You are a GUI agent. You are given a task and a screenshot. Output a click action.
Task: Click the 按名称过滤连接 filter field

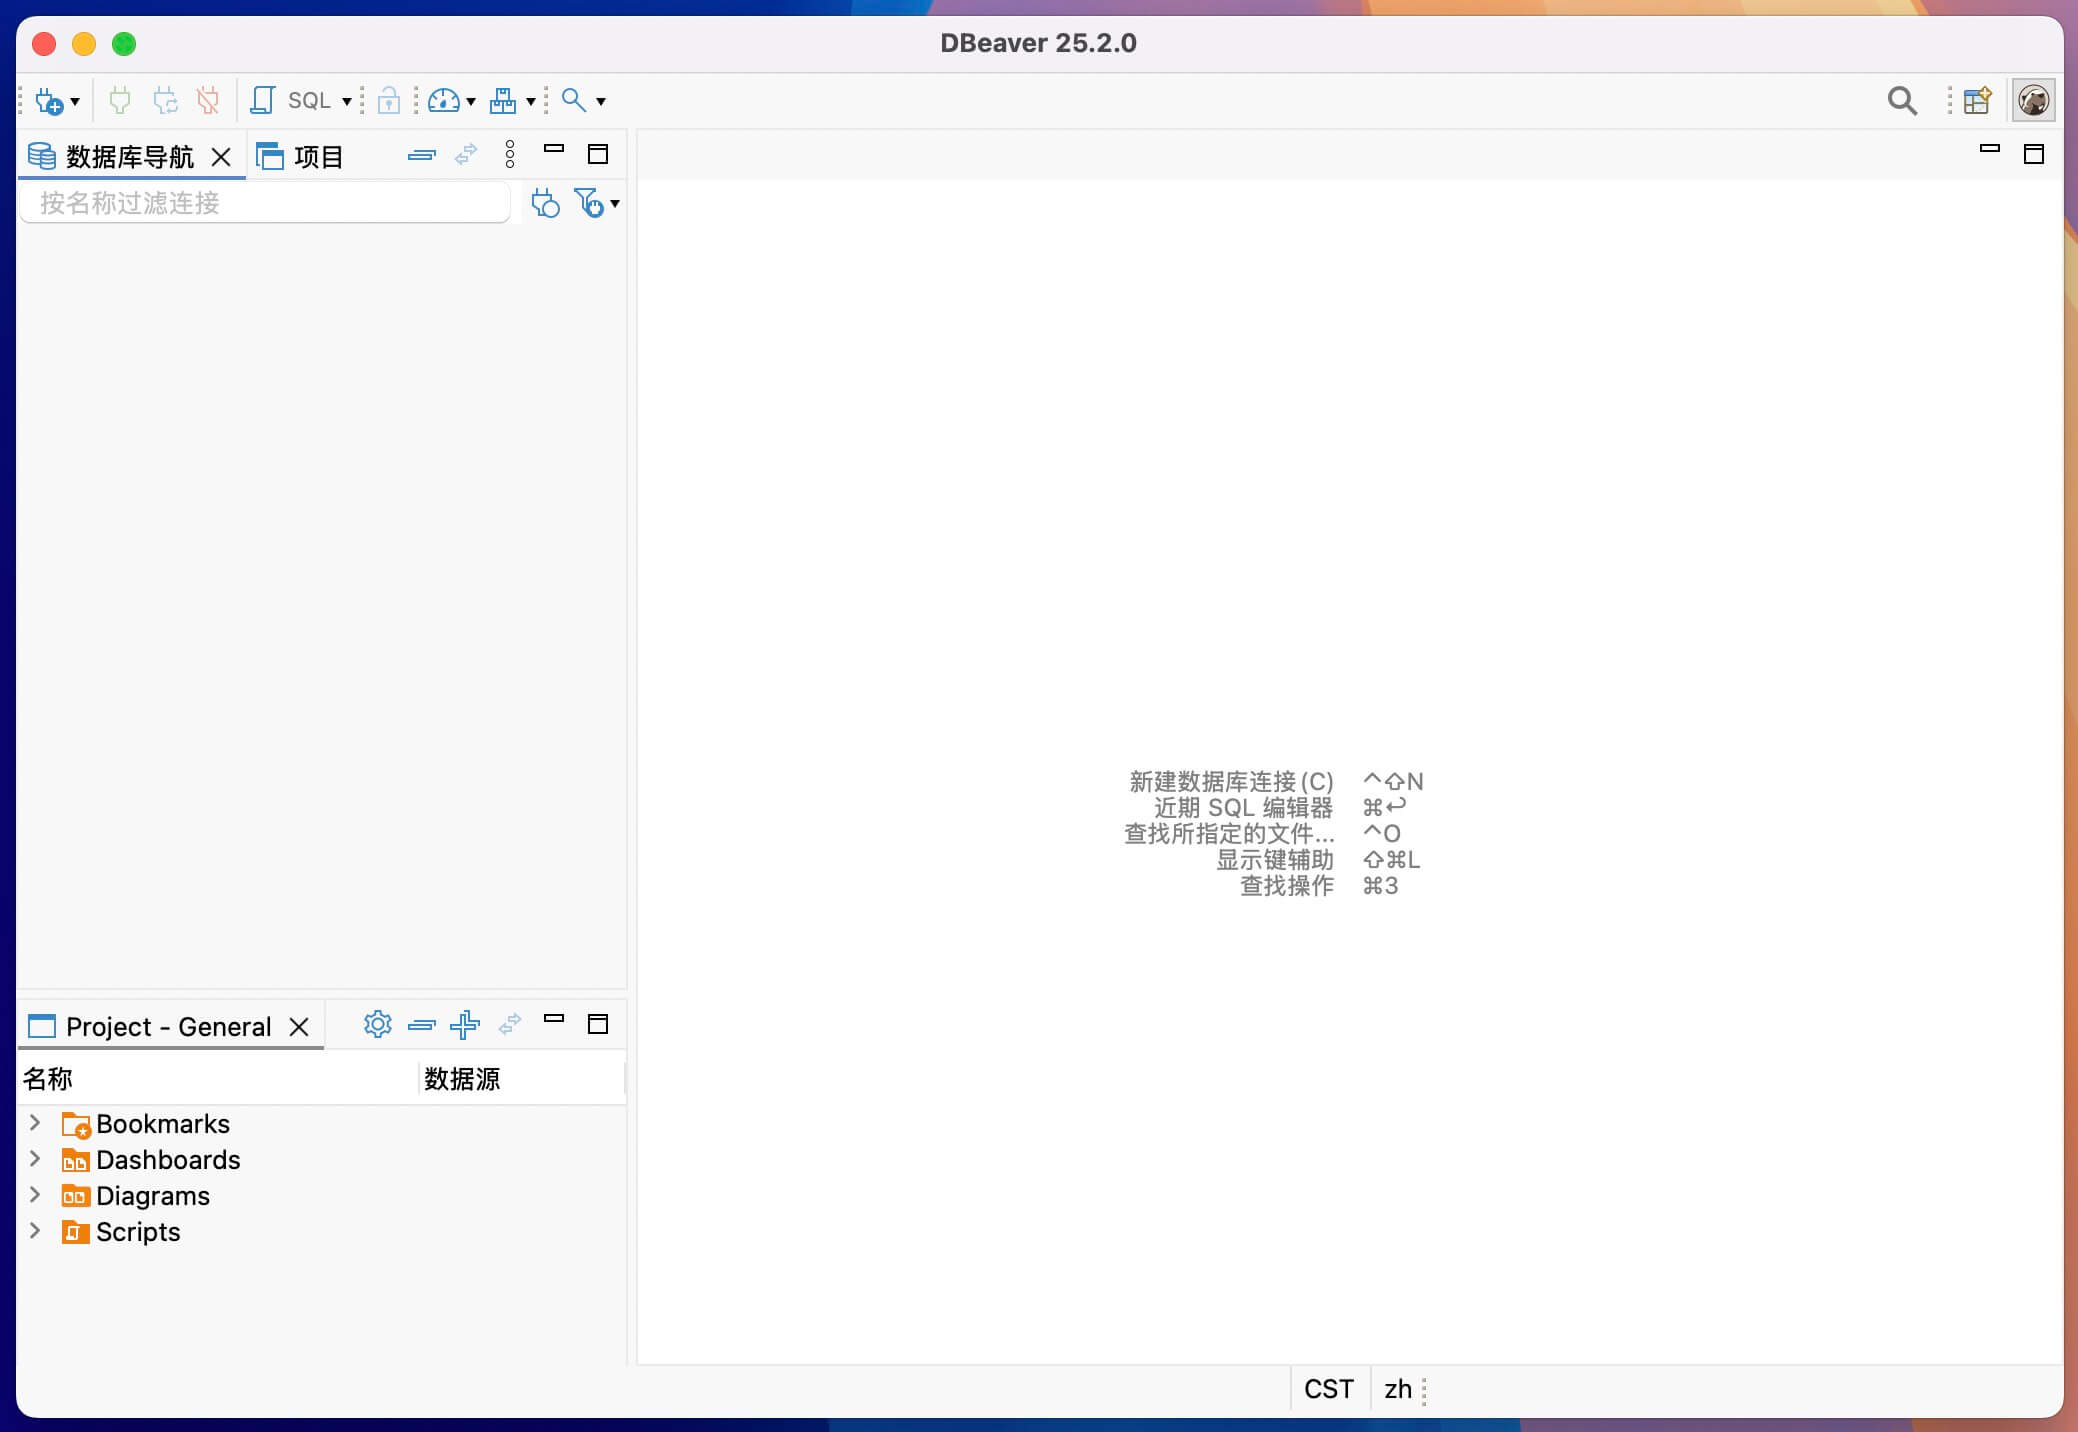click(265, 203)
